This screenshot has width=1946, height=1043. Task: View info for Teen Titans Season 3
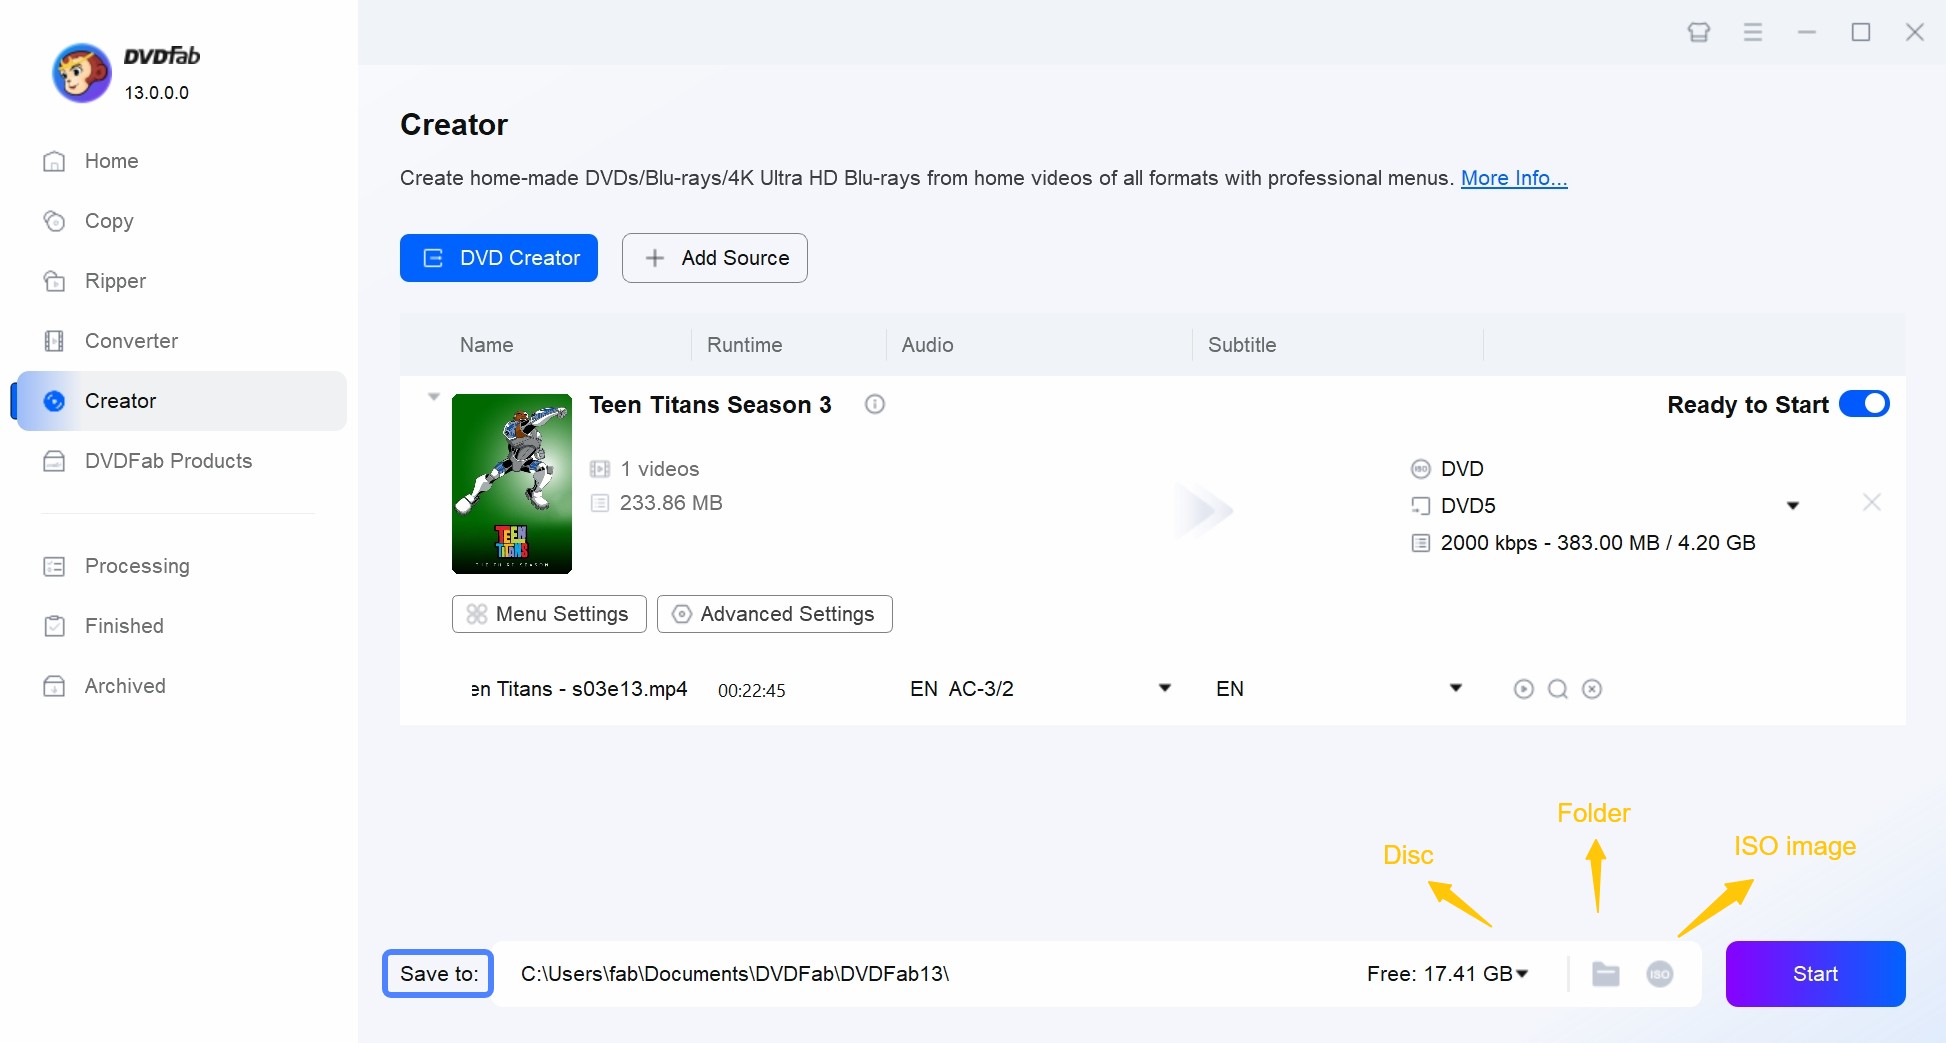pos(874,404)
